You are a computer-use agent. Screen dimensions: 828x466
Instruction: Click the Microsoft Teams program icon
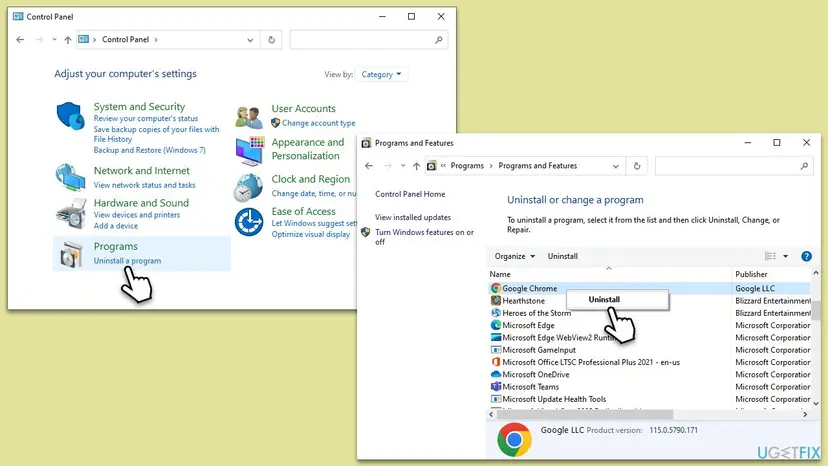click(x=495, y=387)
